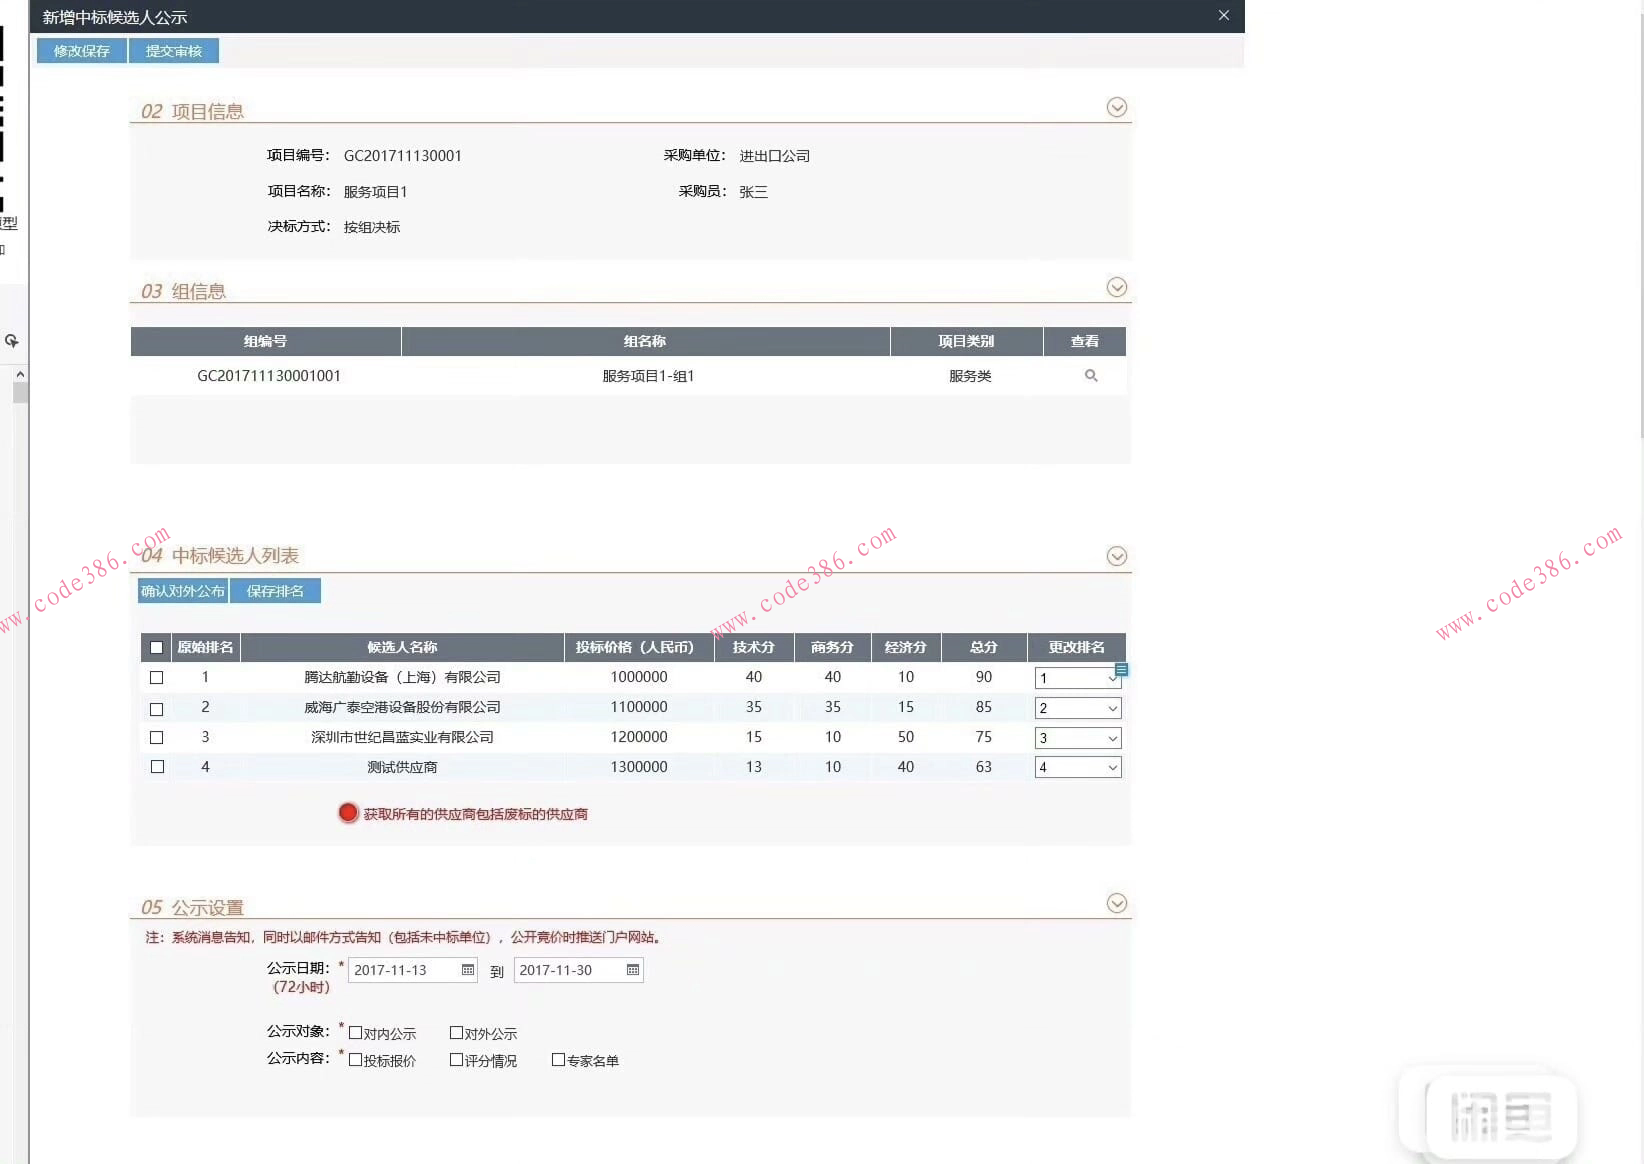The width and height of the screenshot is (1644, 1164).
Task: Click the total score 75
Action: [x=984, y=737]
